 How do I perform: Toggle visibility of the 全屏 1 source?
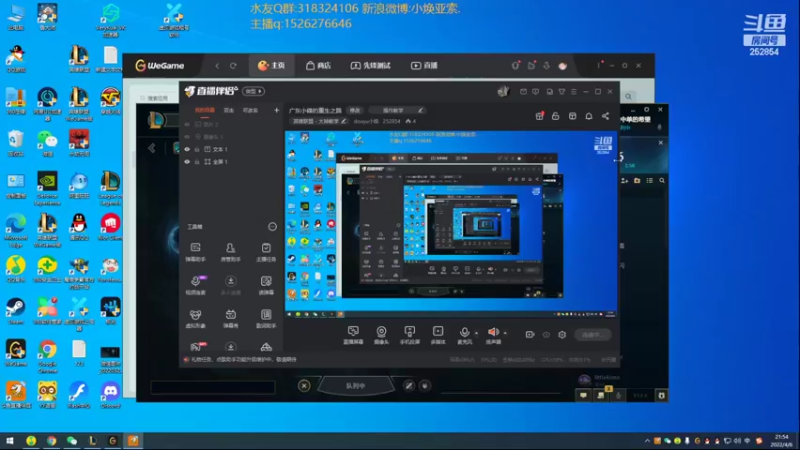pyautogui.click(x=187, y=162)
